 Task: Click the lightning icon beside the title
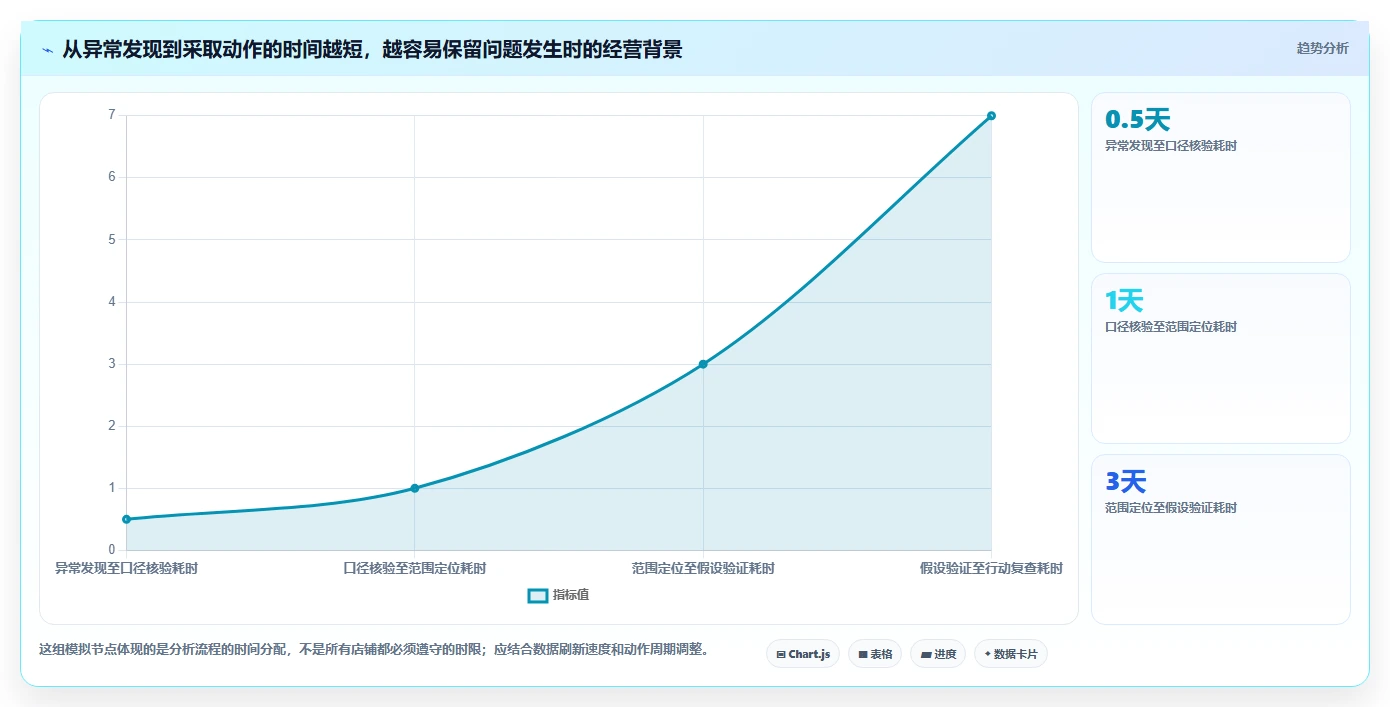tap(47, 50)
